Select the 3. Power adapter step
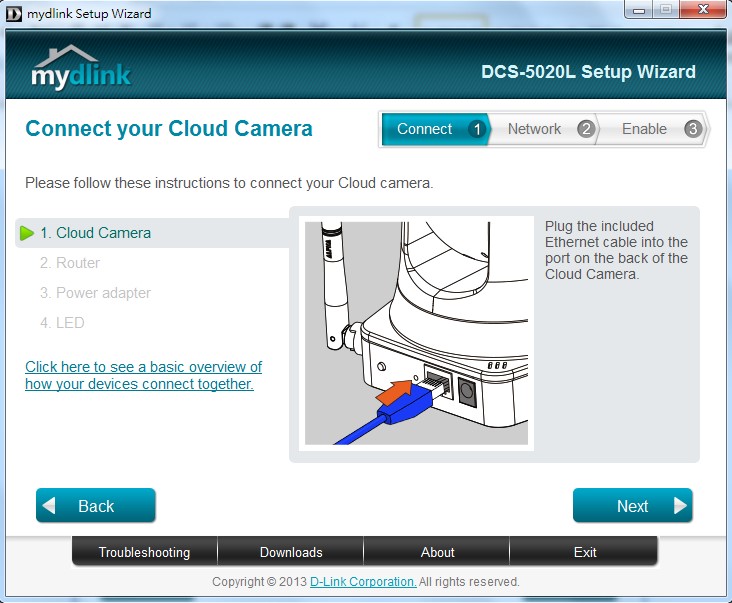 click(x=95, y=293)
